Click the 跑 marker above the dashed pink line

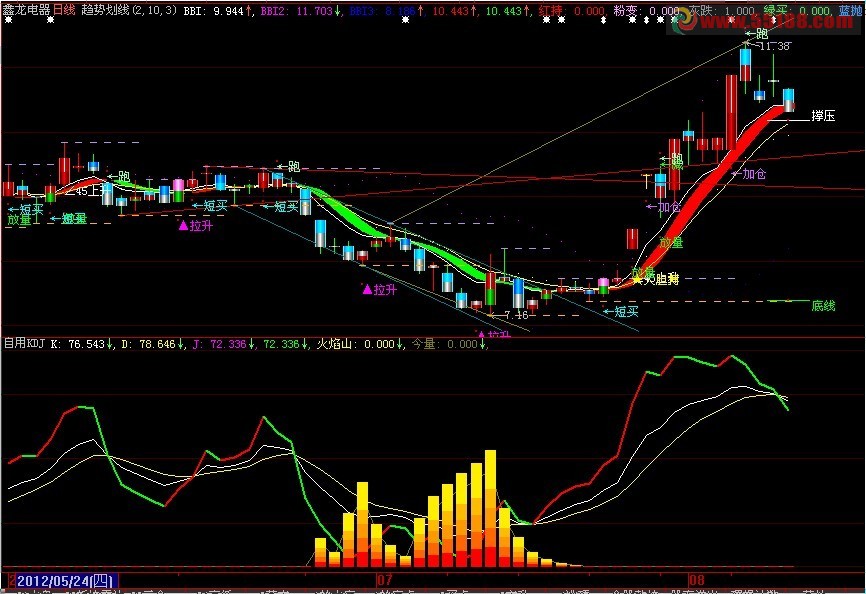point(288,166)
